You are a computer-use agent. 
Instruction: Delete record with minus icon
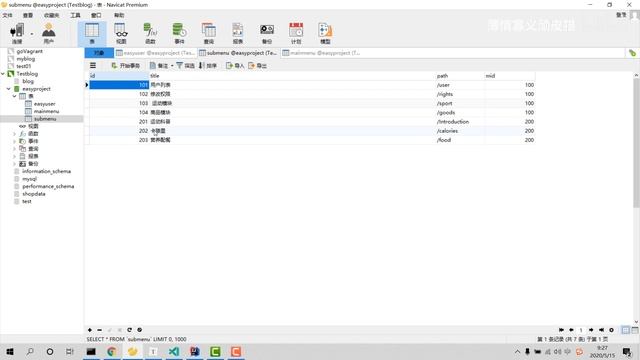(100, 330)
